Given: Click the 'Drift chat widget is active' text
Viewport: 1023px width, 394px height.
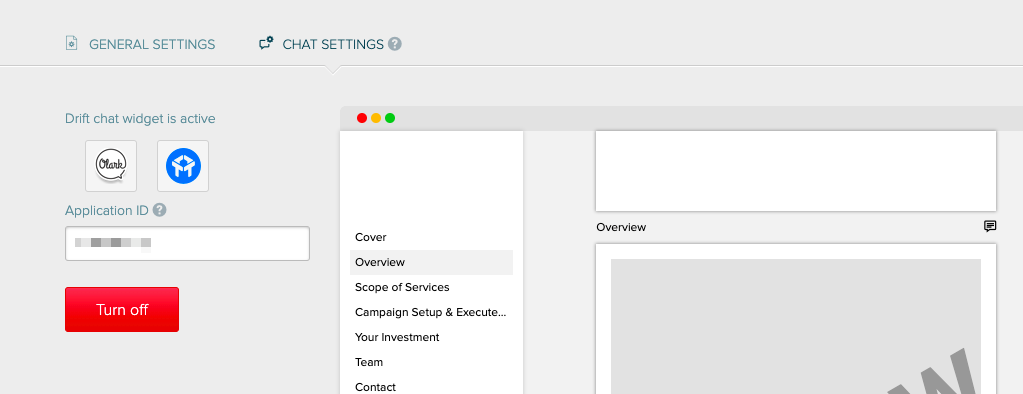Looking at the screenshot, I should coord(140,119).
